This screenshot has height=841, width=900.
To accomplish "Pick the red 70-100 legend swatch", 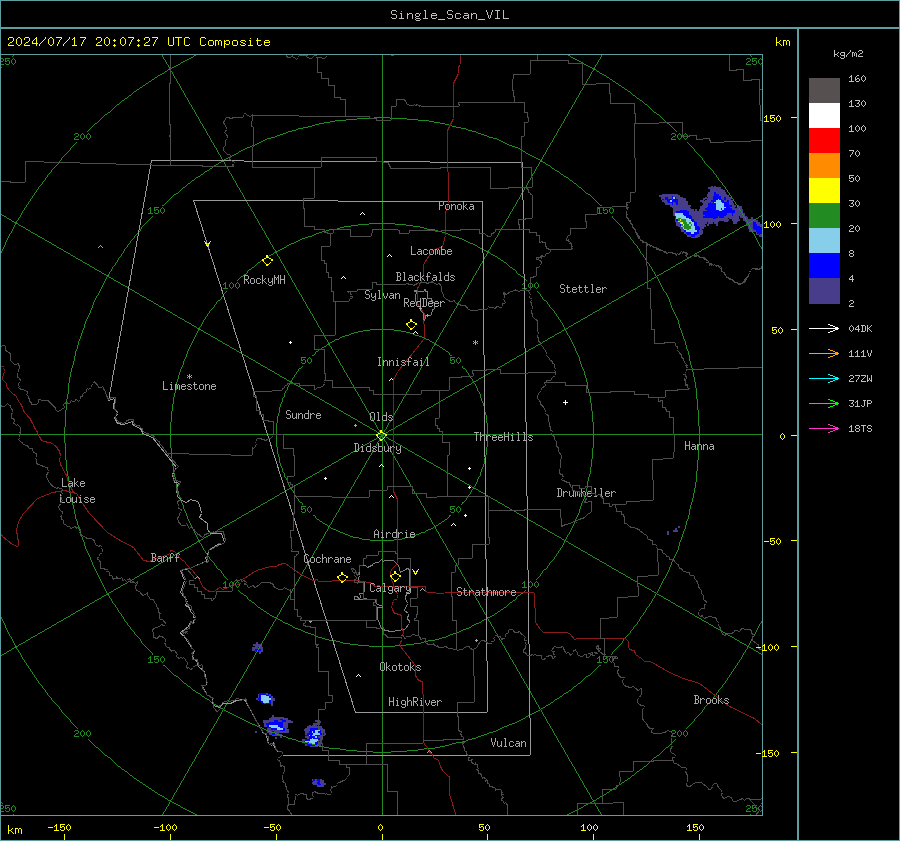I will coord(824,140).
